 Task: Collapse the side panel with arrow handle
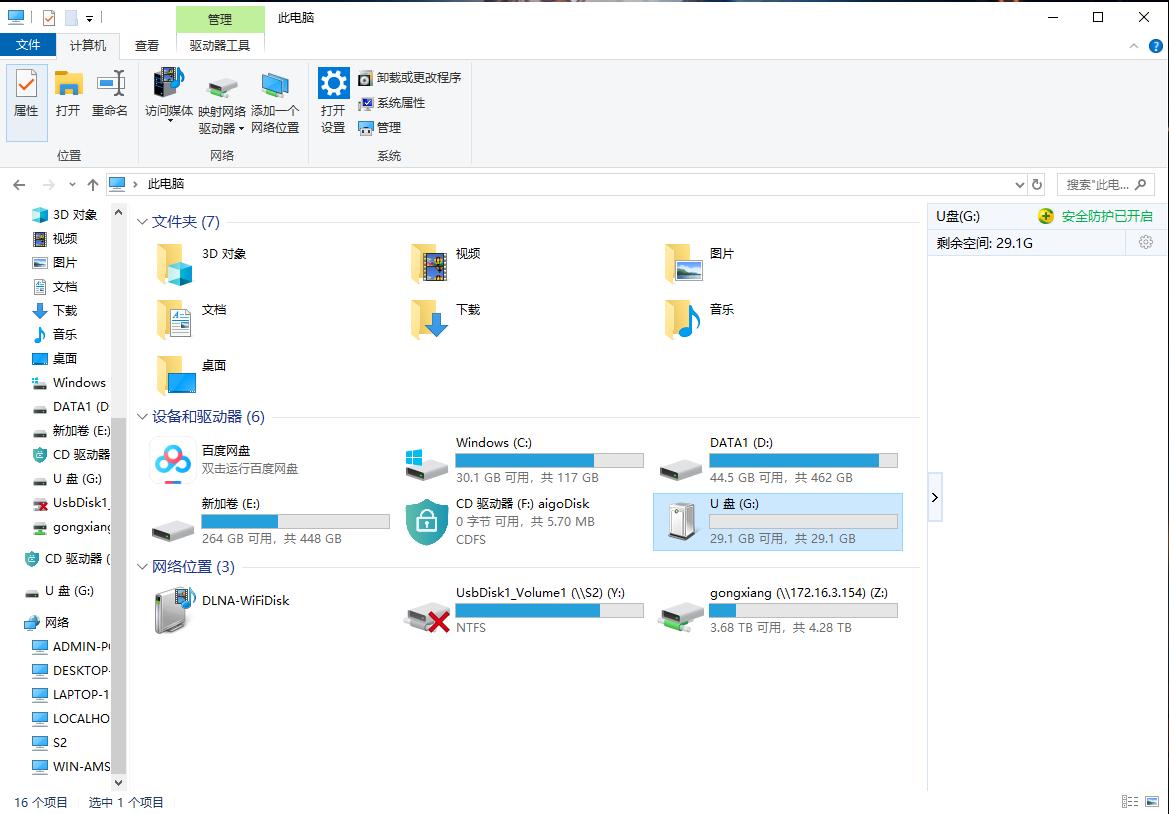tap(935, 497)
